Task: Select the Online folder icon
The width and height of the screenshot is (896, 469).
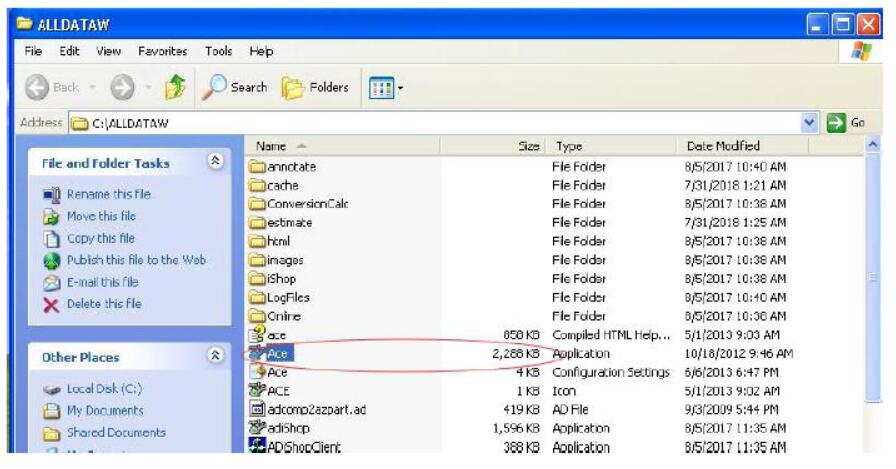Action: (x=258, y=316)
